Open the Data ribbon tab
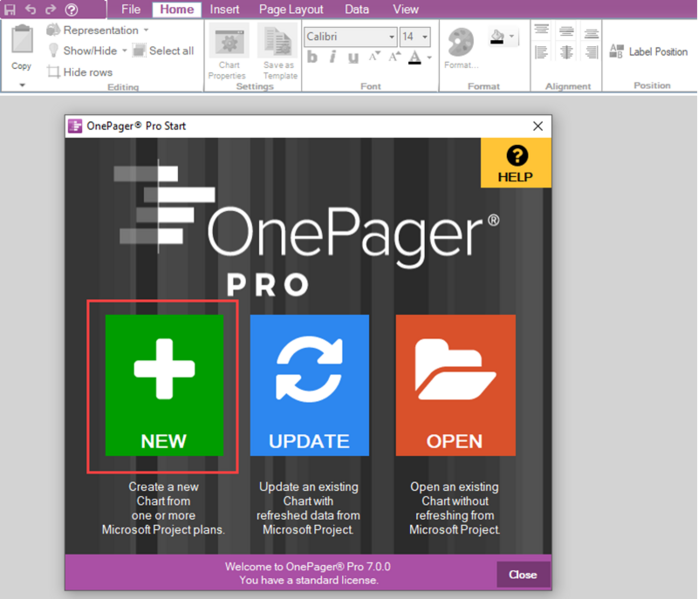 pyautogui.click(x=357, y=9)
